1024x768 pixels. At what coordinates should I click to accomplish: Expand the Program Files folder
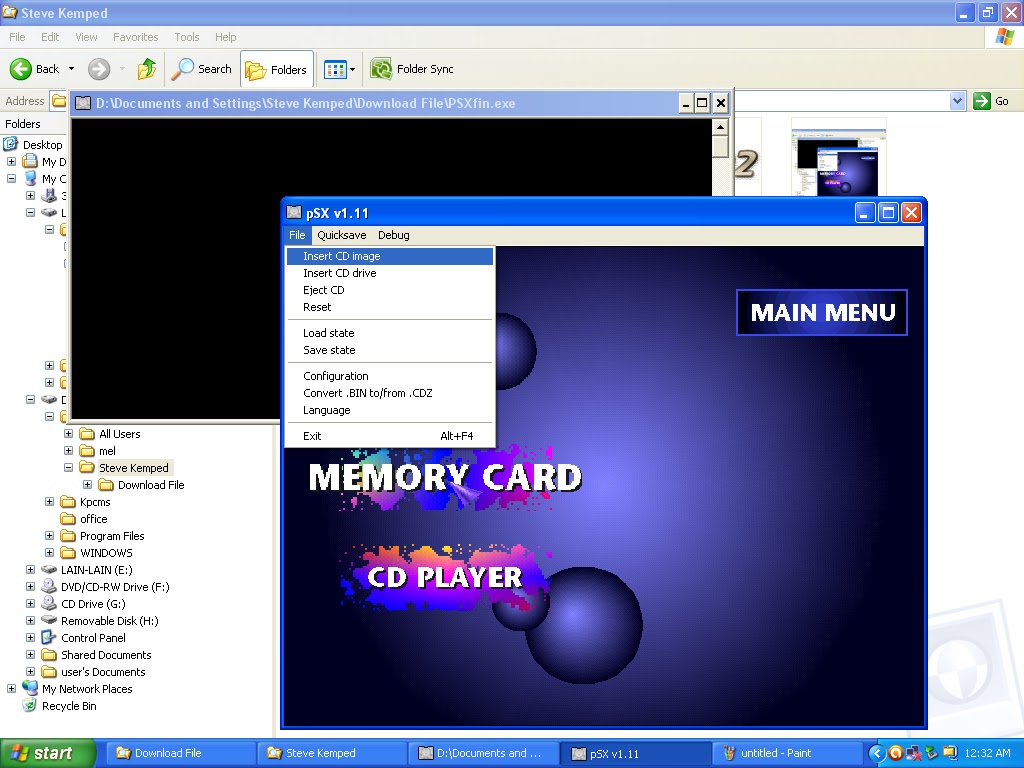pos(50,536)
